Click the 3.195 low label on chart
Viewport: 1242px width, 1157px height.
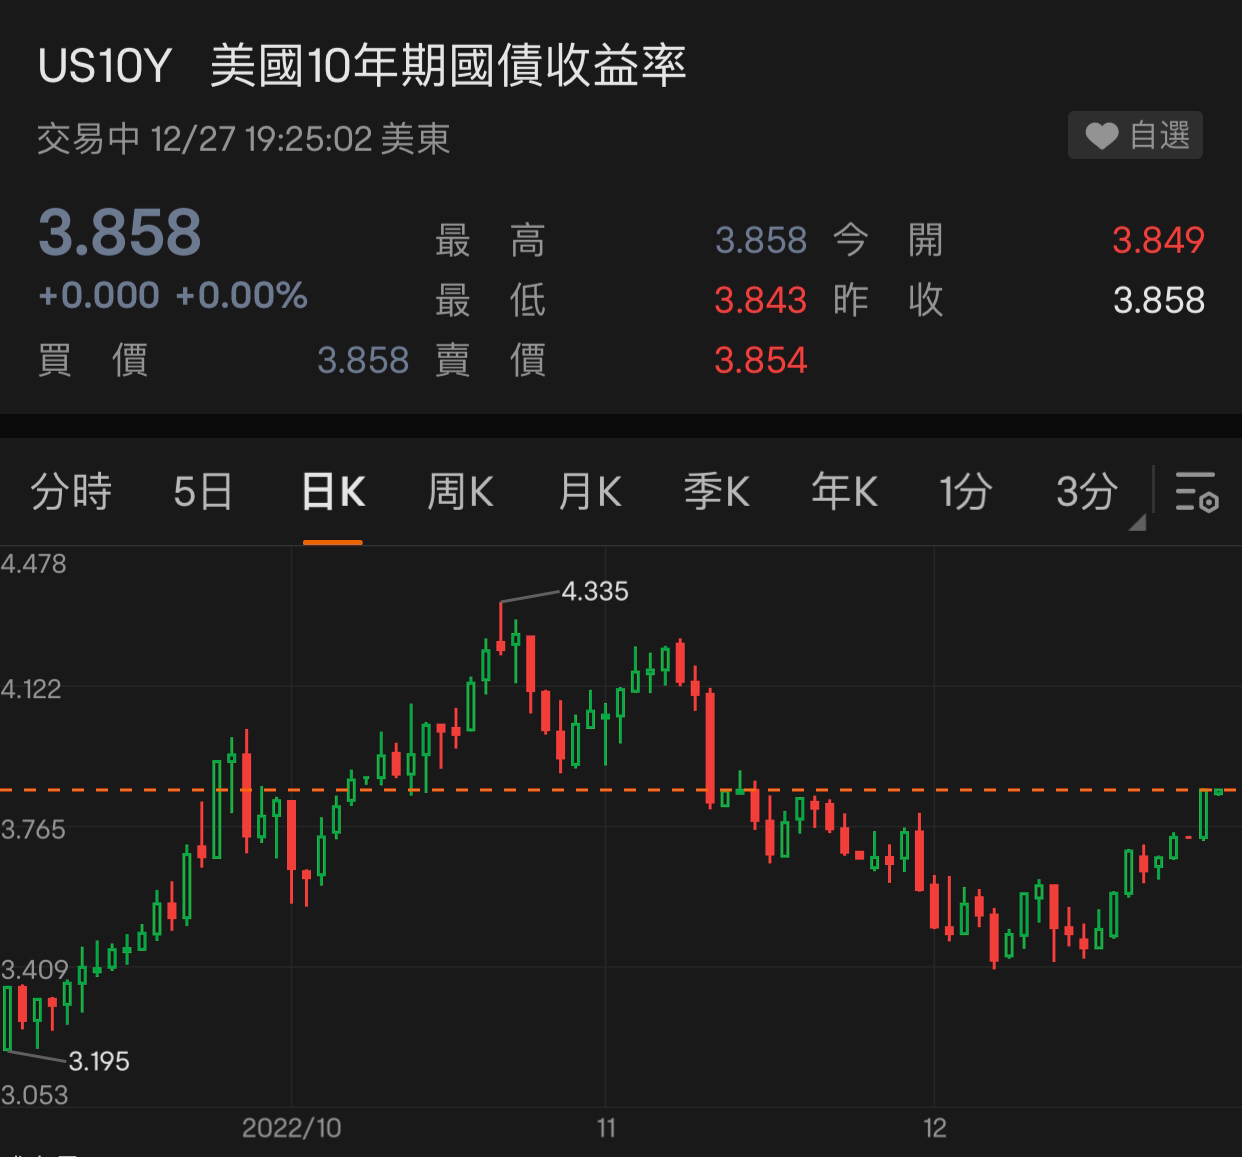click(99, 1061)
